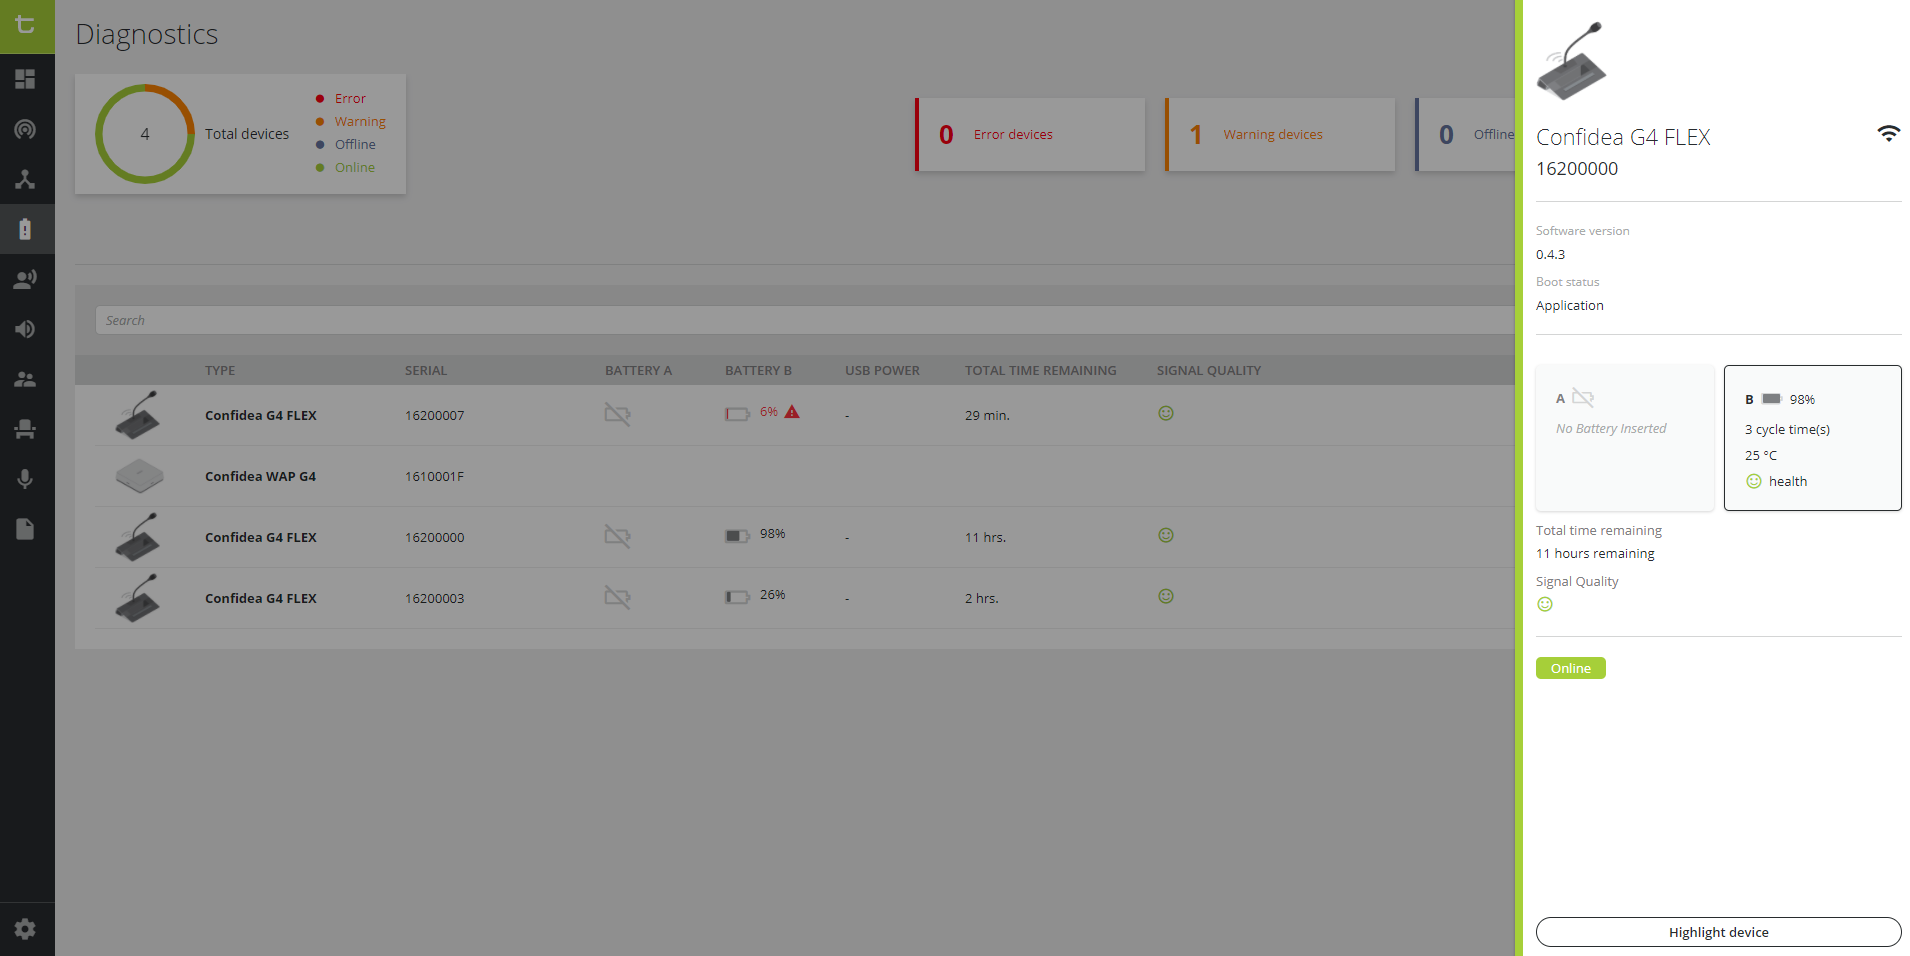This screenshot has height=956, width=1910.
Task: Select the Battery B 98% card
Action: coord(1812,438)
